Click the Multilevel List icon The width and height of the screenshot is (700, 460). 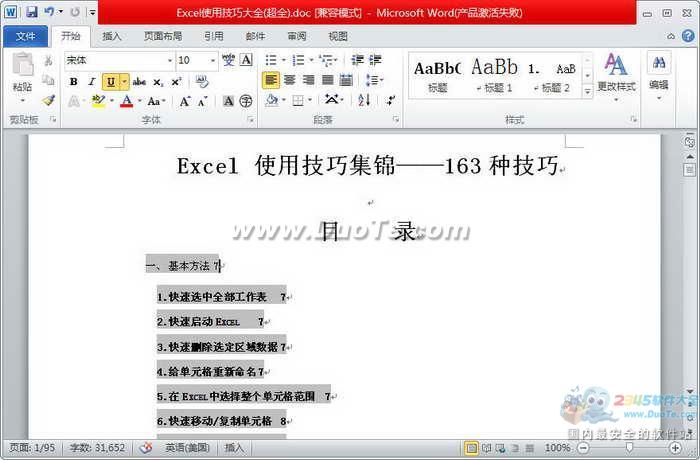point(327,60)
